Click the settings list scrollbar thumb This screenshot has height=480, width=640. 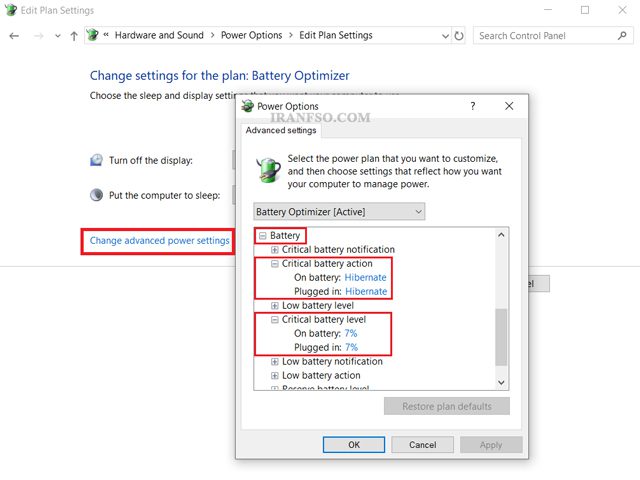point(501,337)
